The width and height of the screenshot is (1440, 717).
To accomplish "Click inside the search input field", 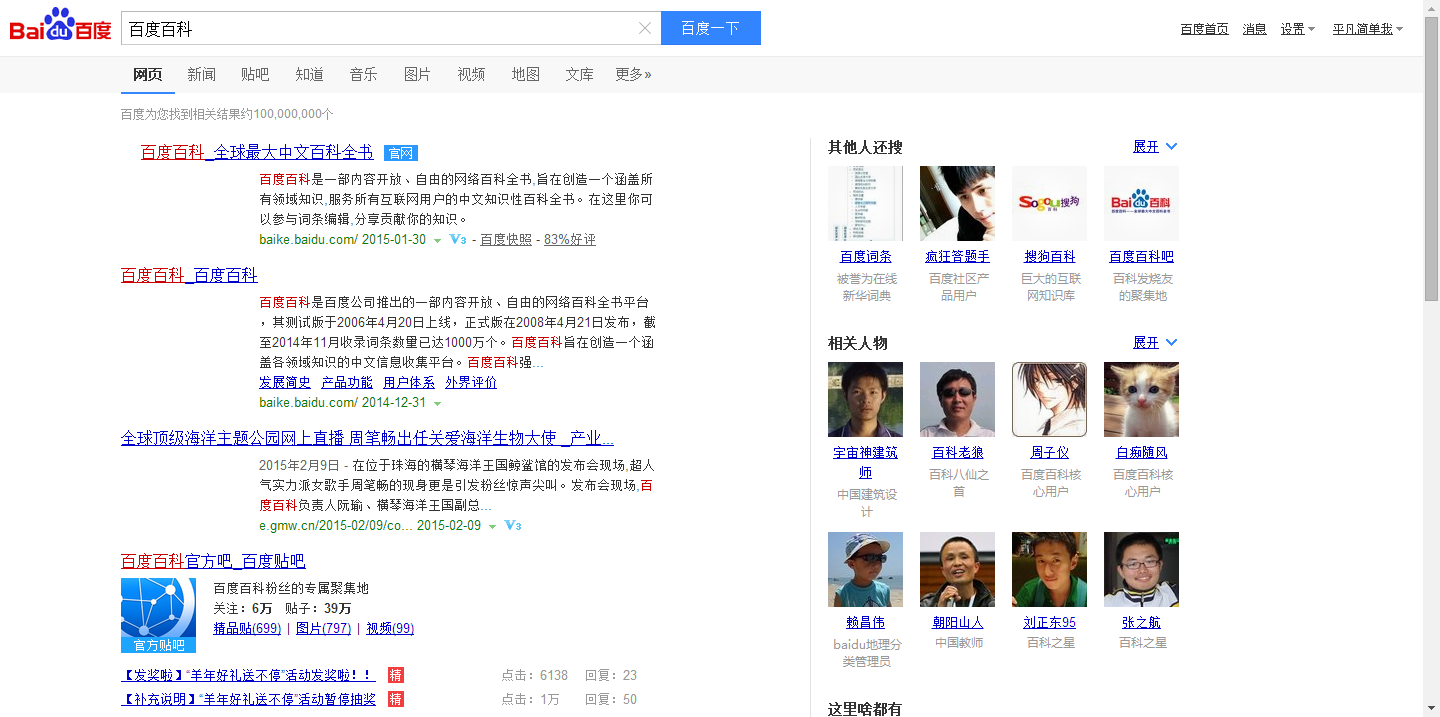I will coord(380,28).
